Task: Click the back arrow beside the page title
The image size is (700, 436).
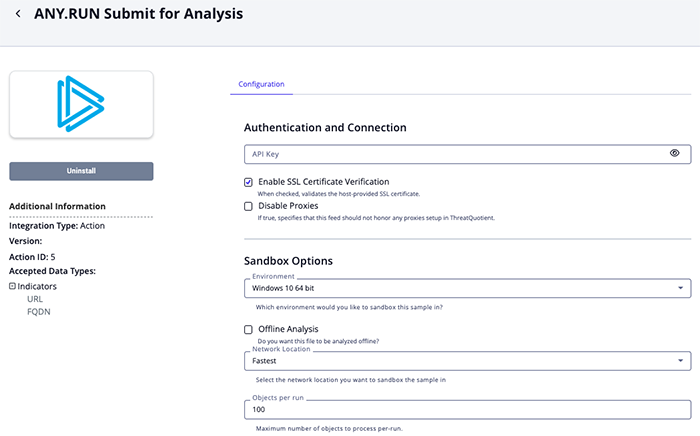Action: click(x=18, y=15)
